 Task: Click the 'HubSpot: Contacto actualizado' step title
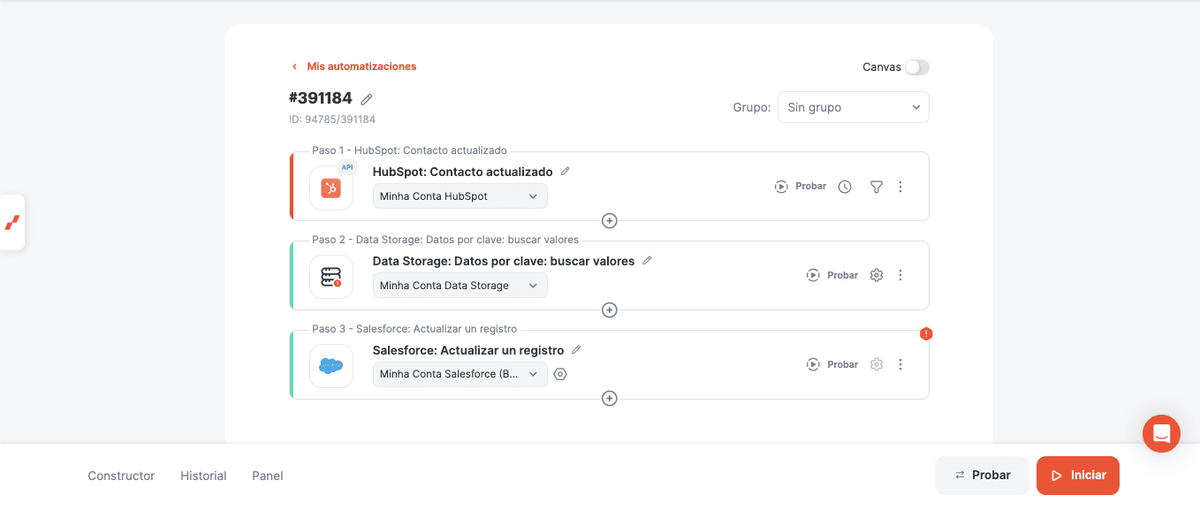[462, 172]
